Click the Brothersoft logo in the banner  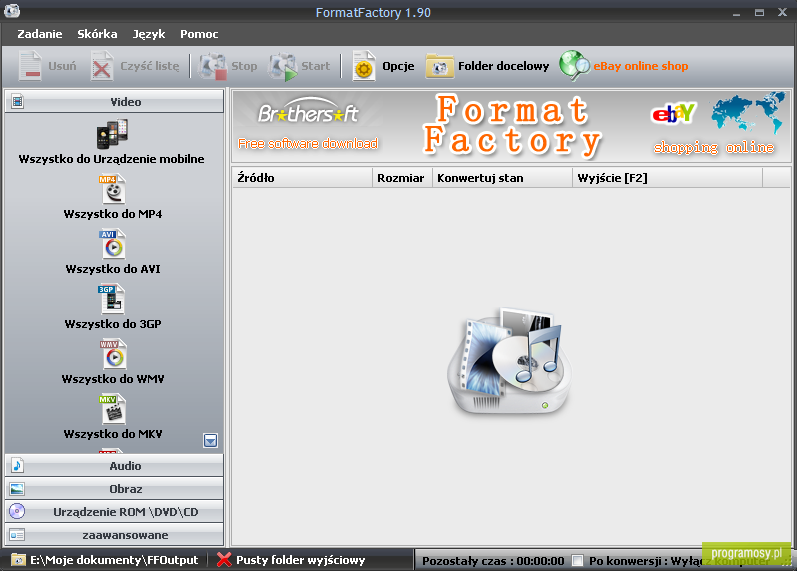[x=308, y=111]
